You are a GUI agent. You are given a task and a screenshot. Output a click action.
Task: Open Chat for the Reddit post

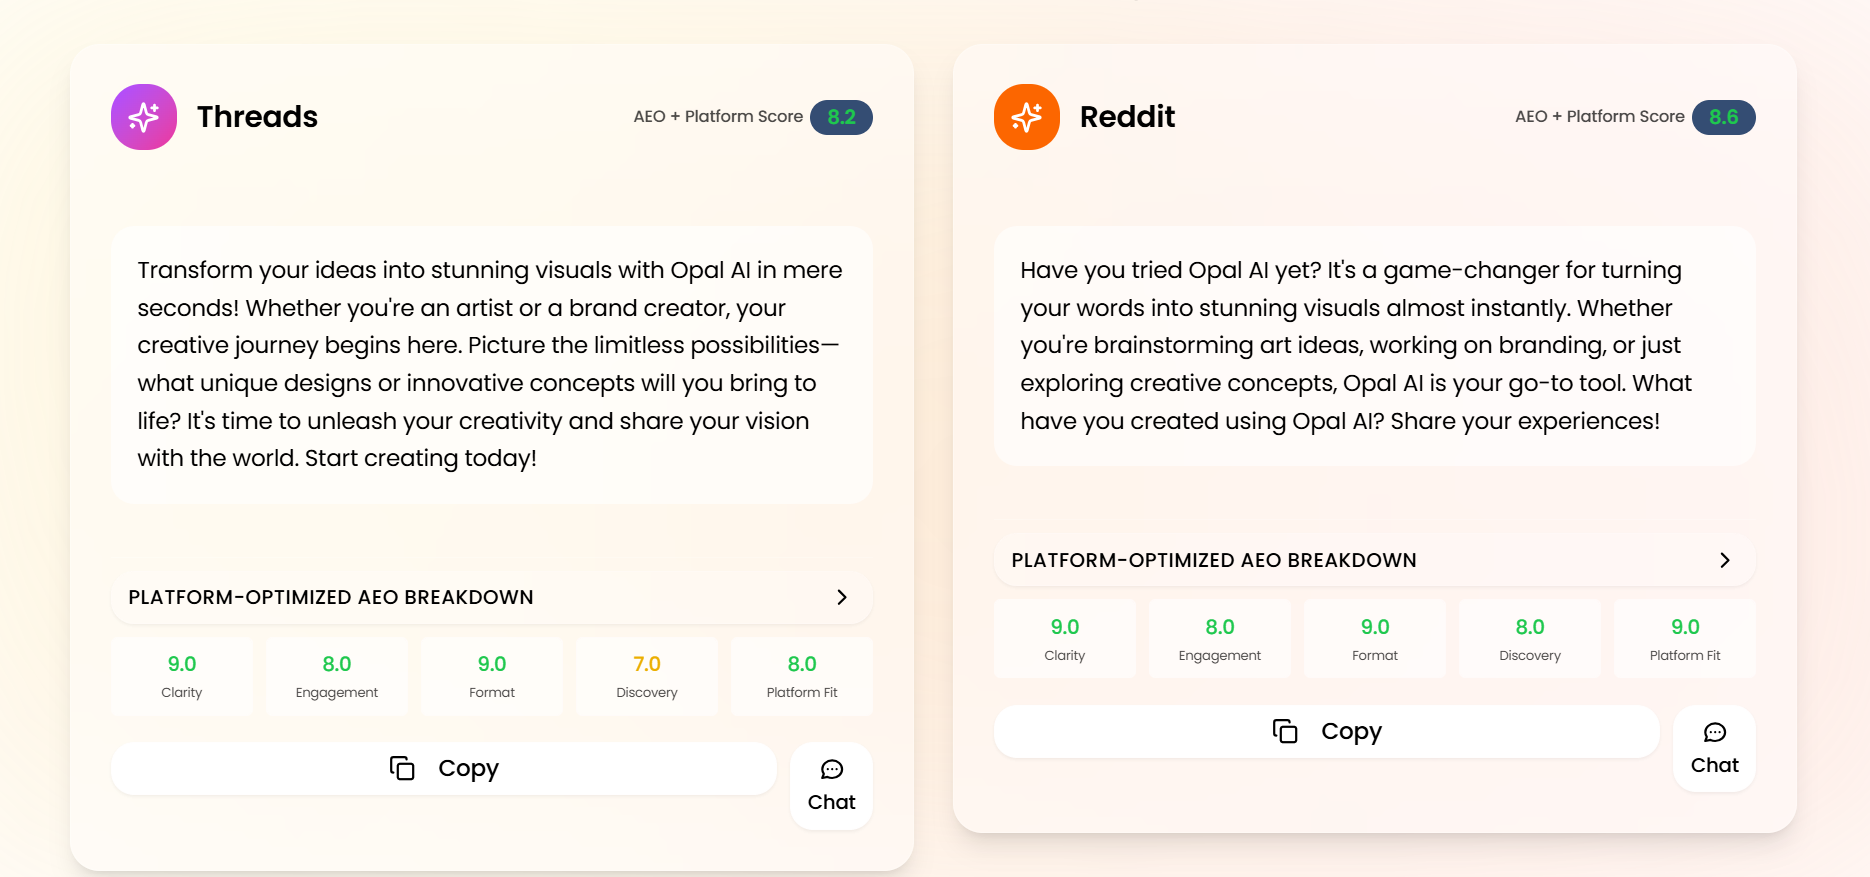(x=1714, y=749)
